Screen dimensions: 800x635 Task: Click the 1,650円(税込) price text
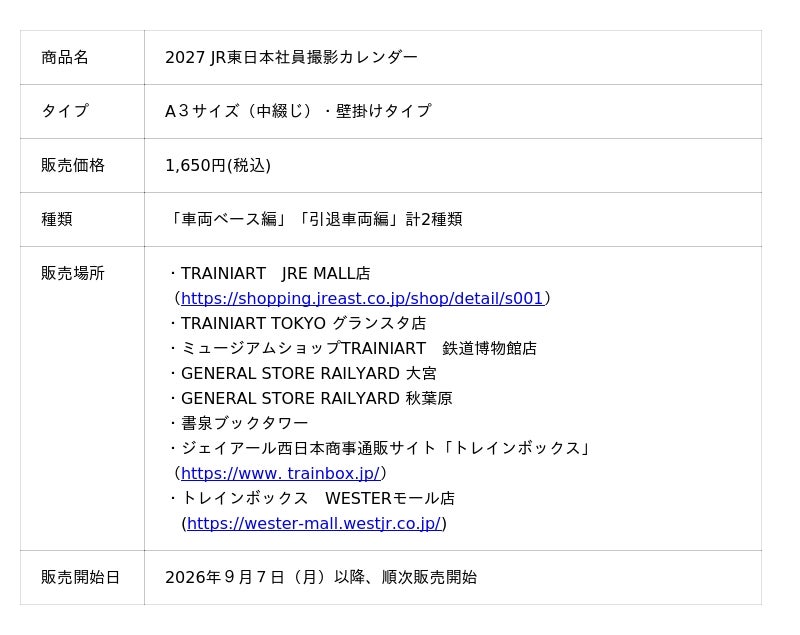click(218, 165)
